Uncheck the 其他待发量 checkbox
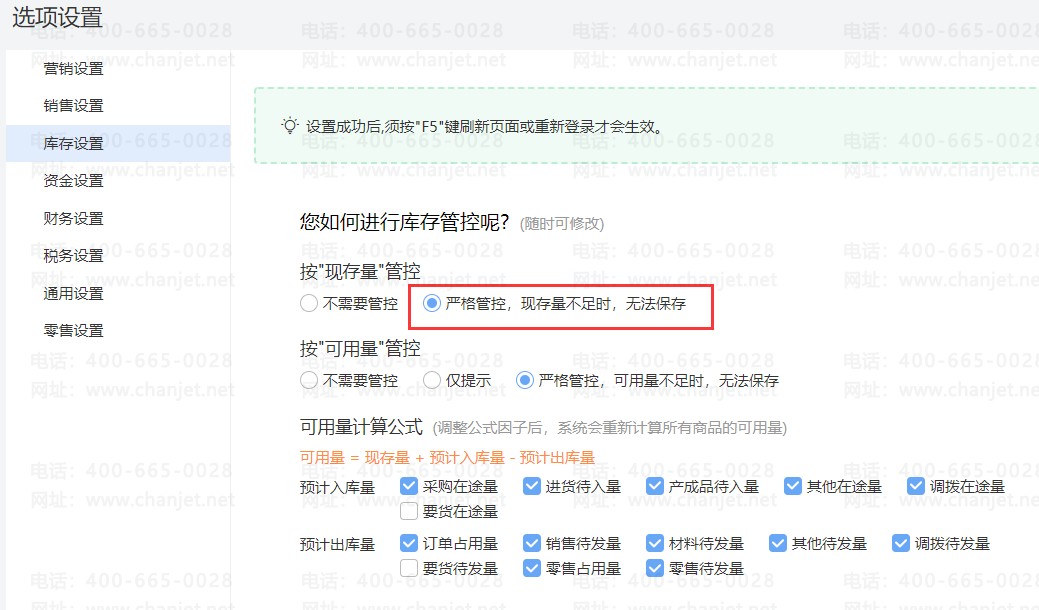The image size is (1039, 610). [778, 543]
